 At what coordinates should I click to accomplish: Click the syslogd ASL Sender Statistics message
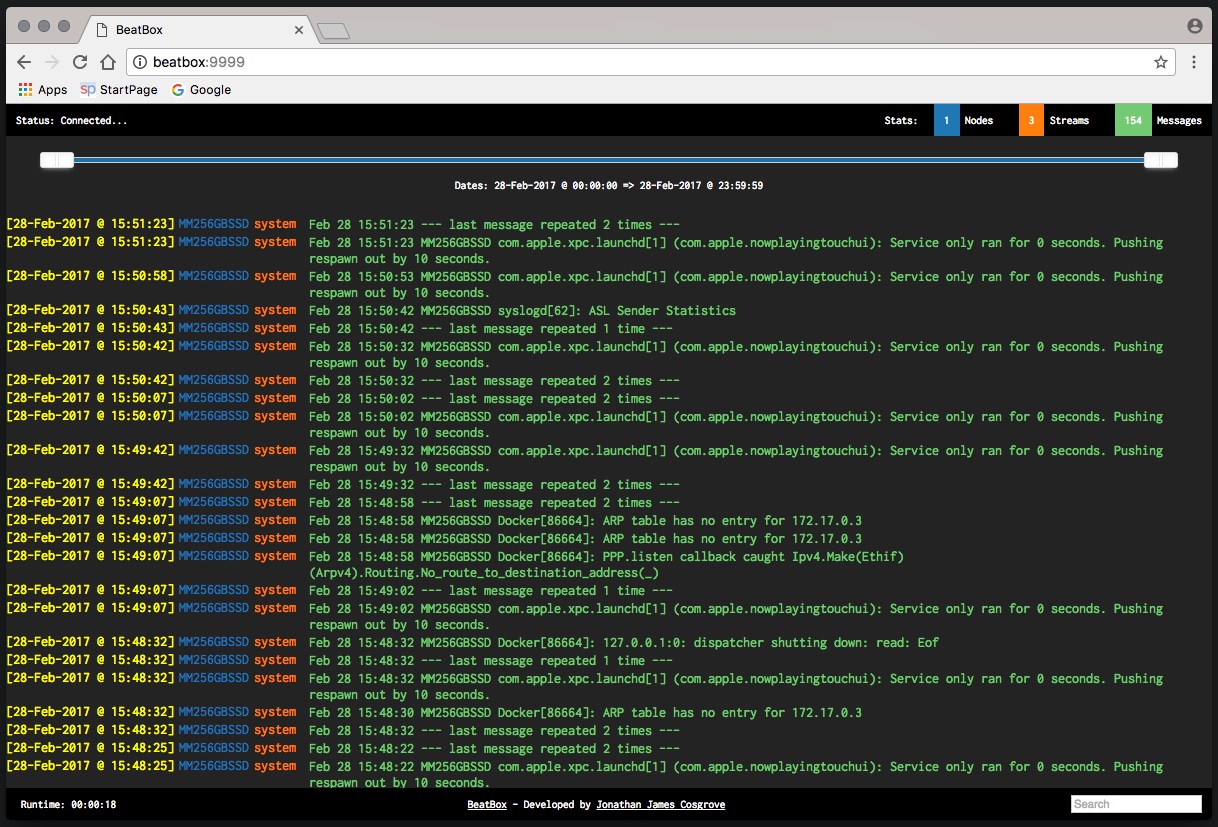coord(522,311)
